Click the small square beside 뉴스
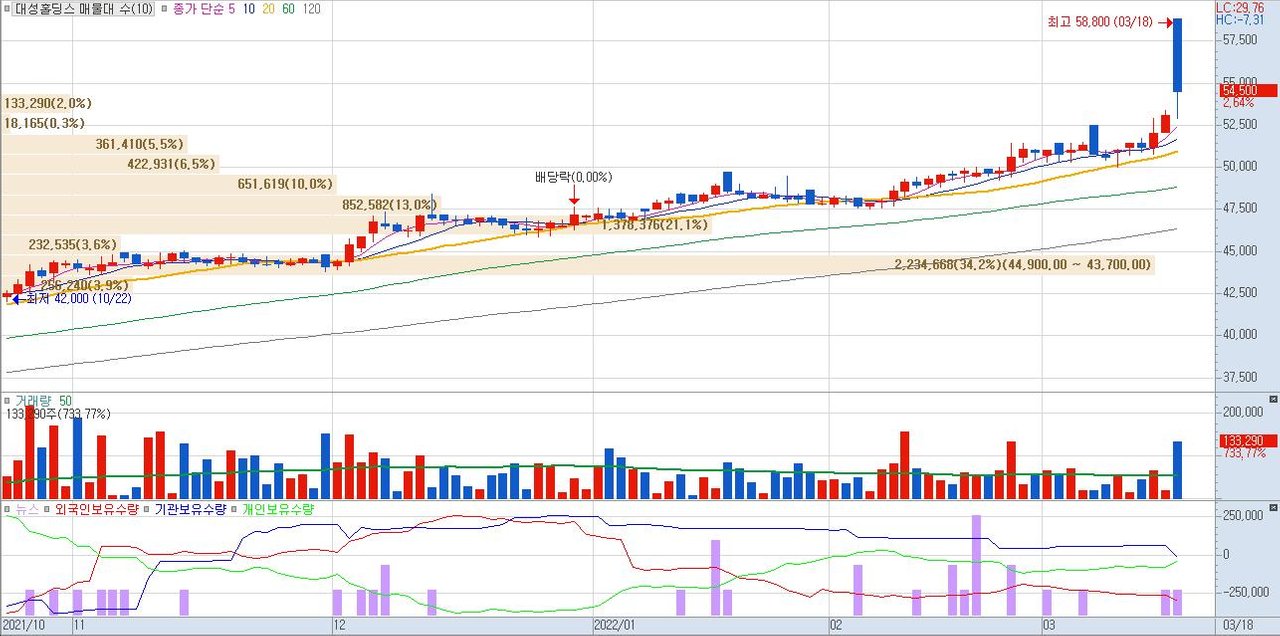This screenshot has width=1280, height=636. (7, 509)
